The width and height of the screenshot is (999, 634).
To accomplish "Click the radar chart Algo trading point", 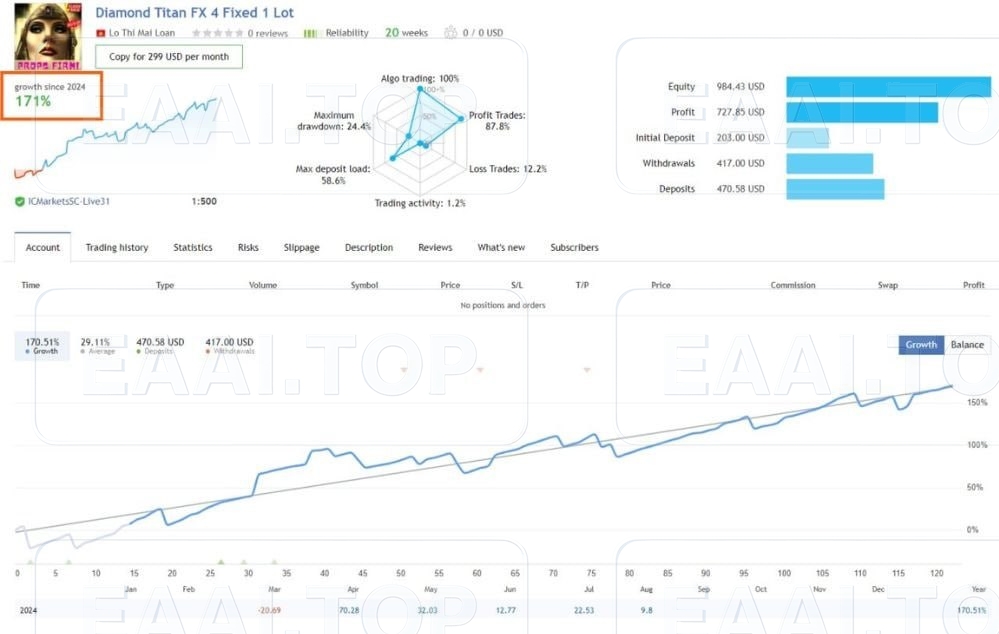I will [x=421, y=89].
